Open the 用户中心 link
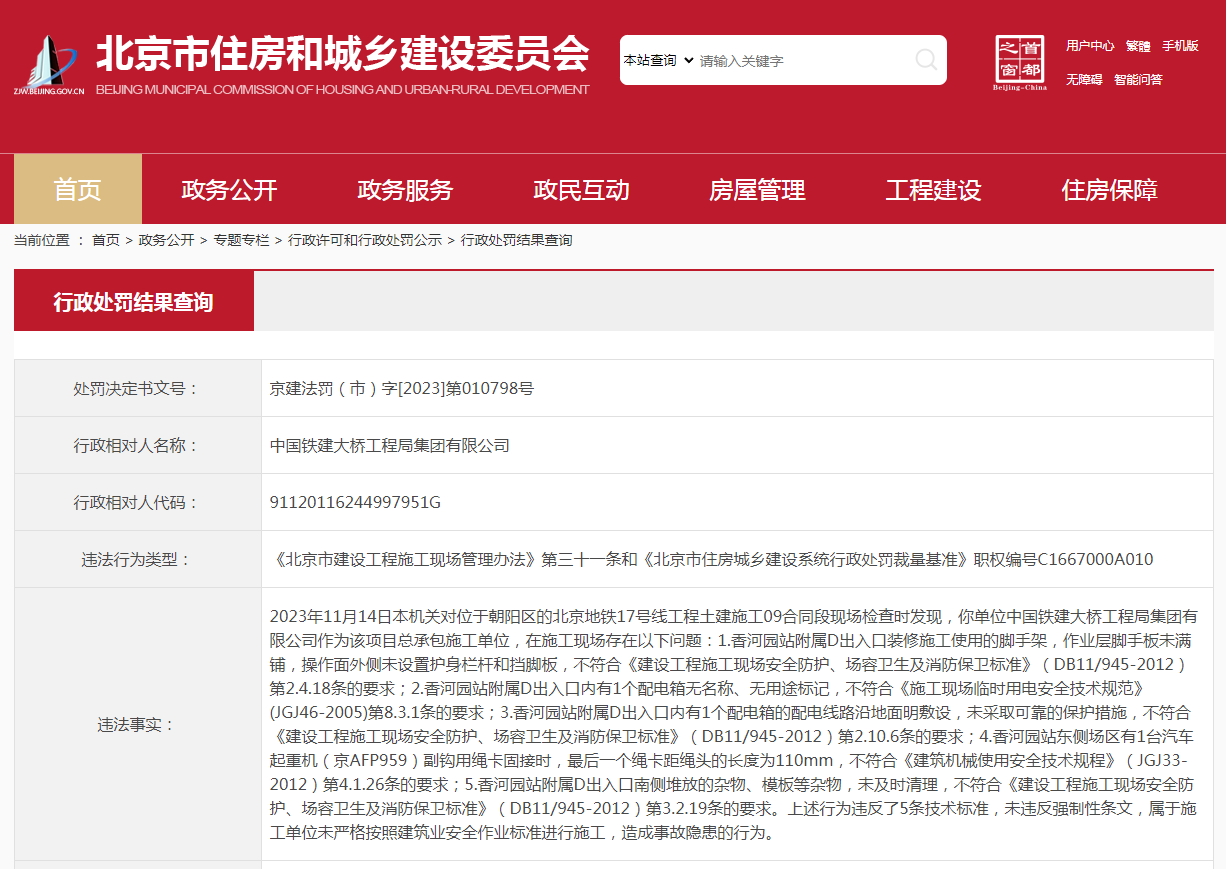 [1090, 46]
